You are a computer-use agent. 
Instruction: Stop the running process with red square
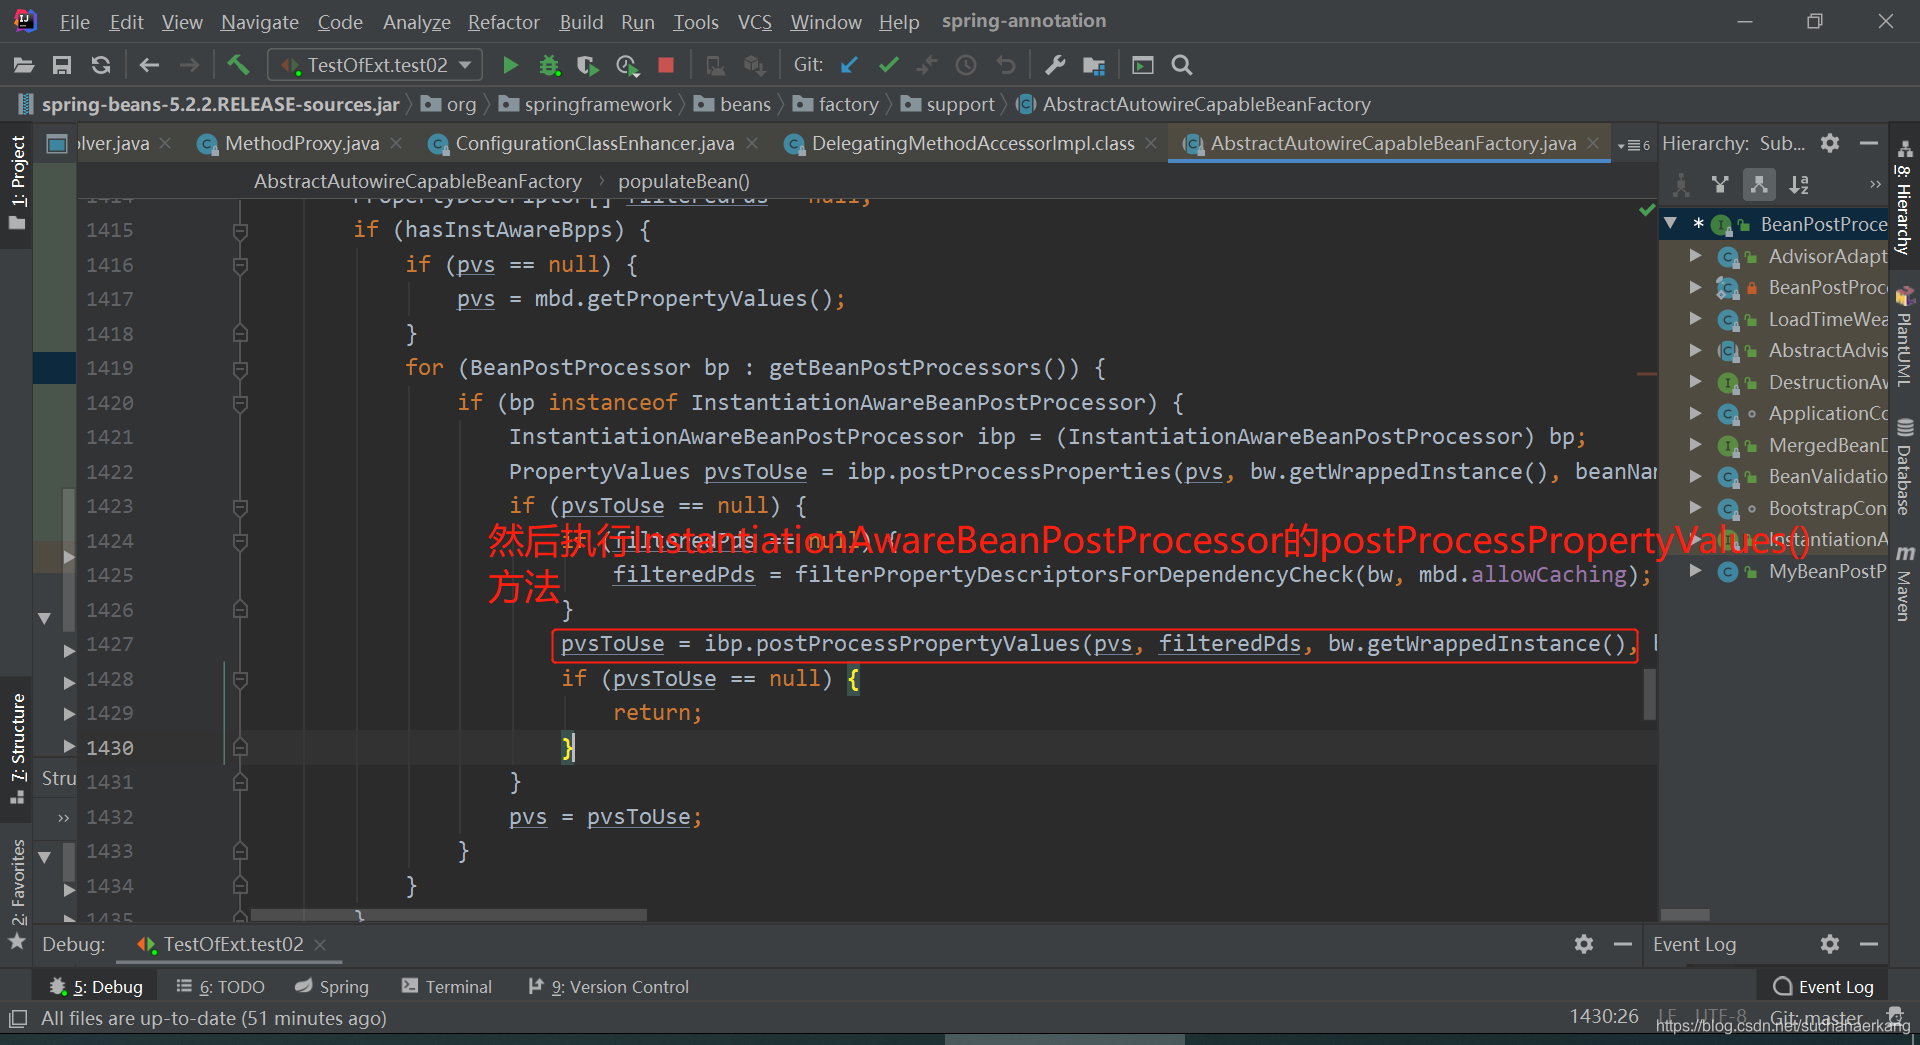click(x=666, y=65)
